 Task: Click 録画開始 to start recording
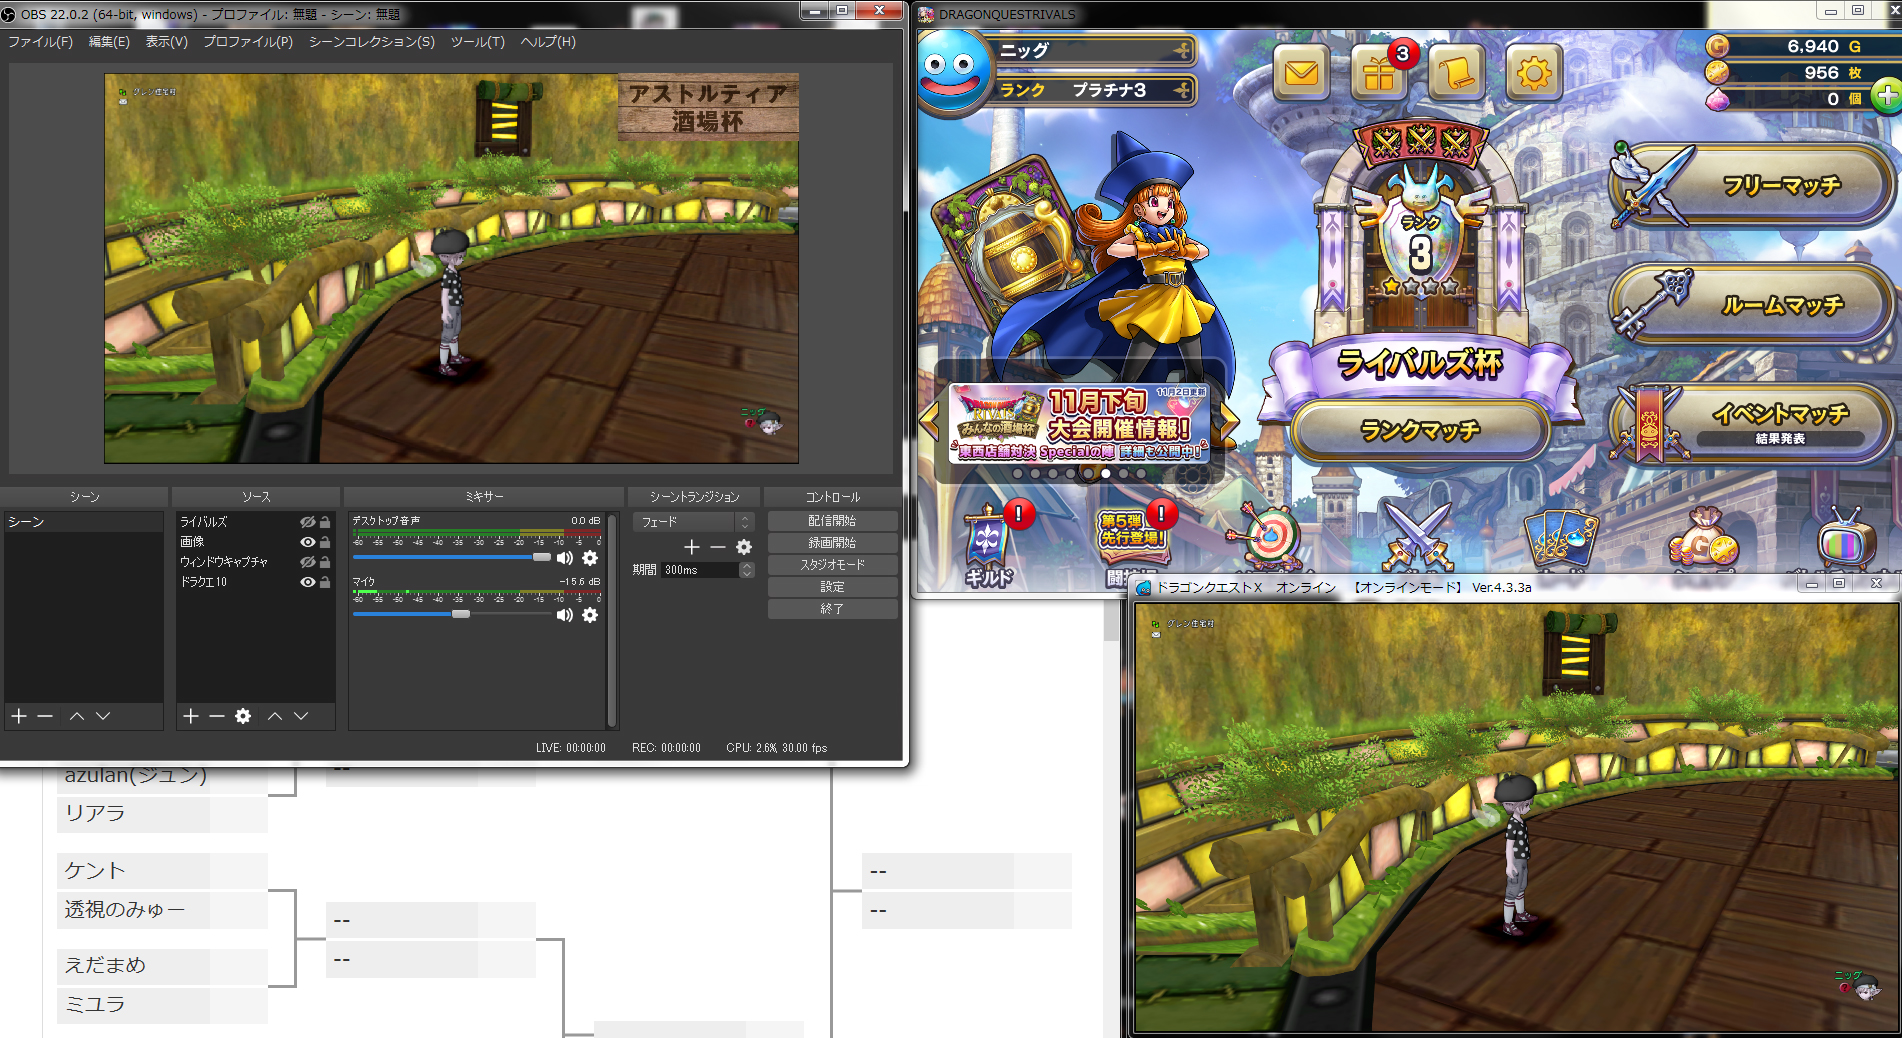point(832,543)
